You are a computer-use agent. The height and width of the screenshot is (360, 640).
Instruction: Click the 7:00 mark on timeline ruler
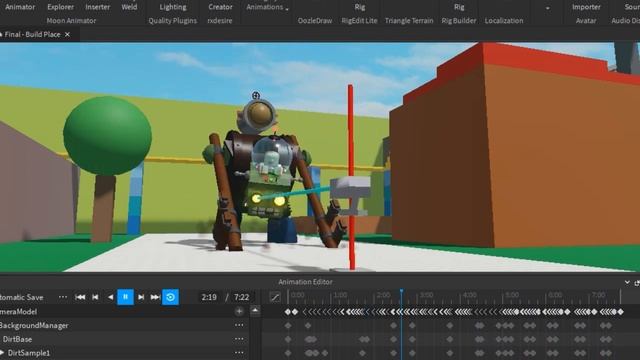coord(598,295)
